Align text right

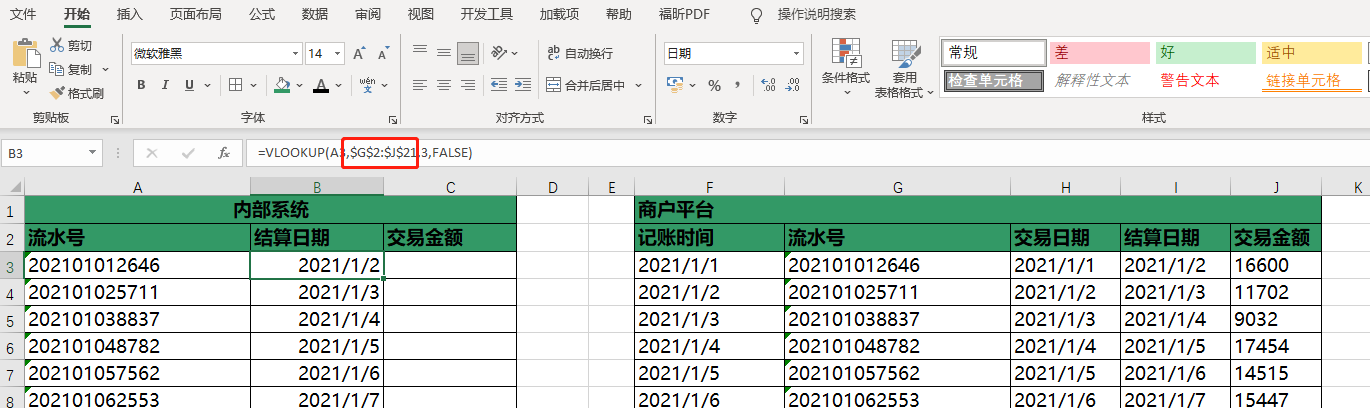[467, 85]
